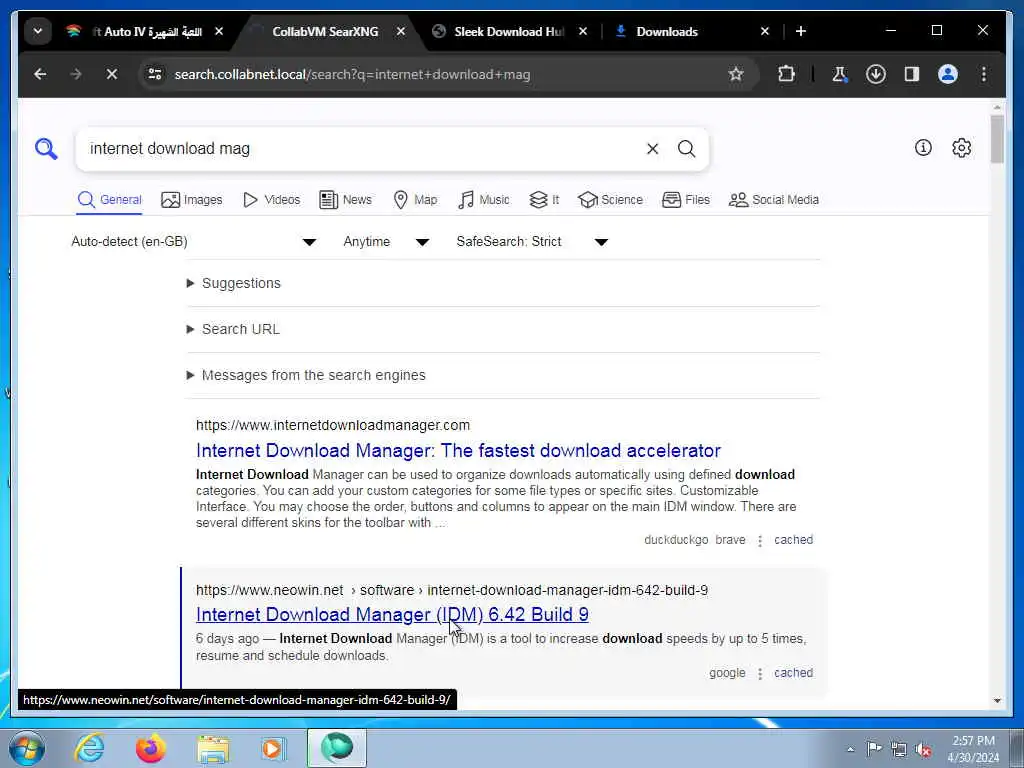Switch to Map category

415,200
